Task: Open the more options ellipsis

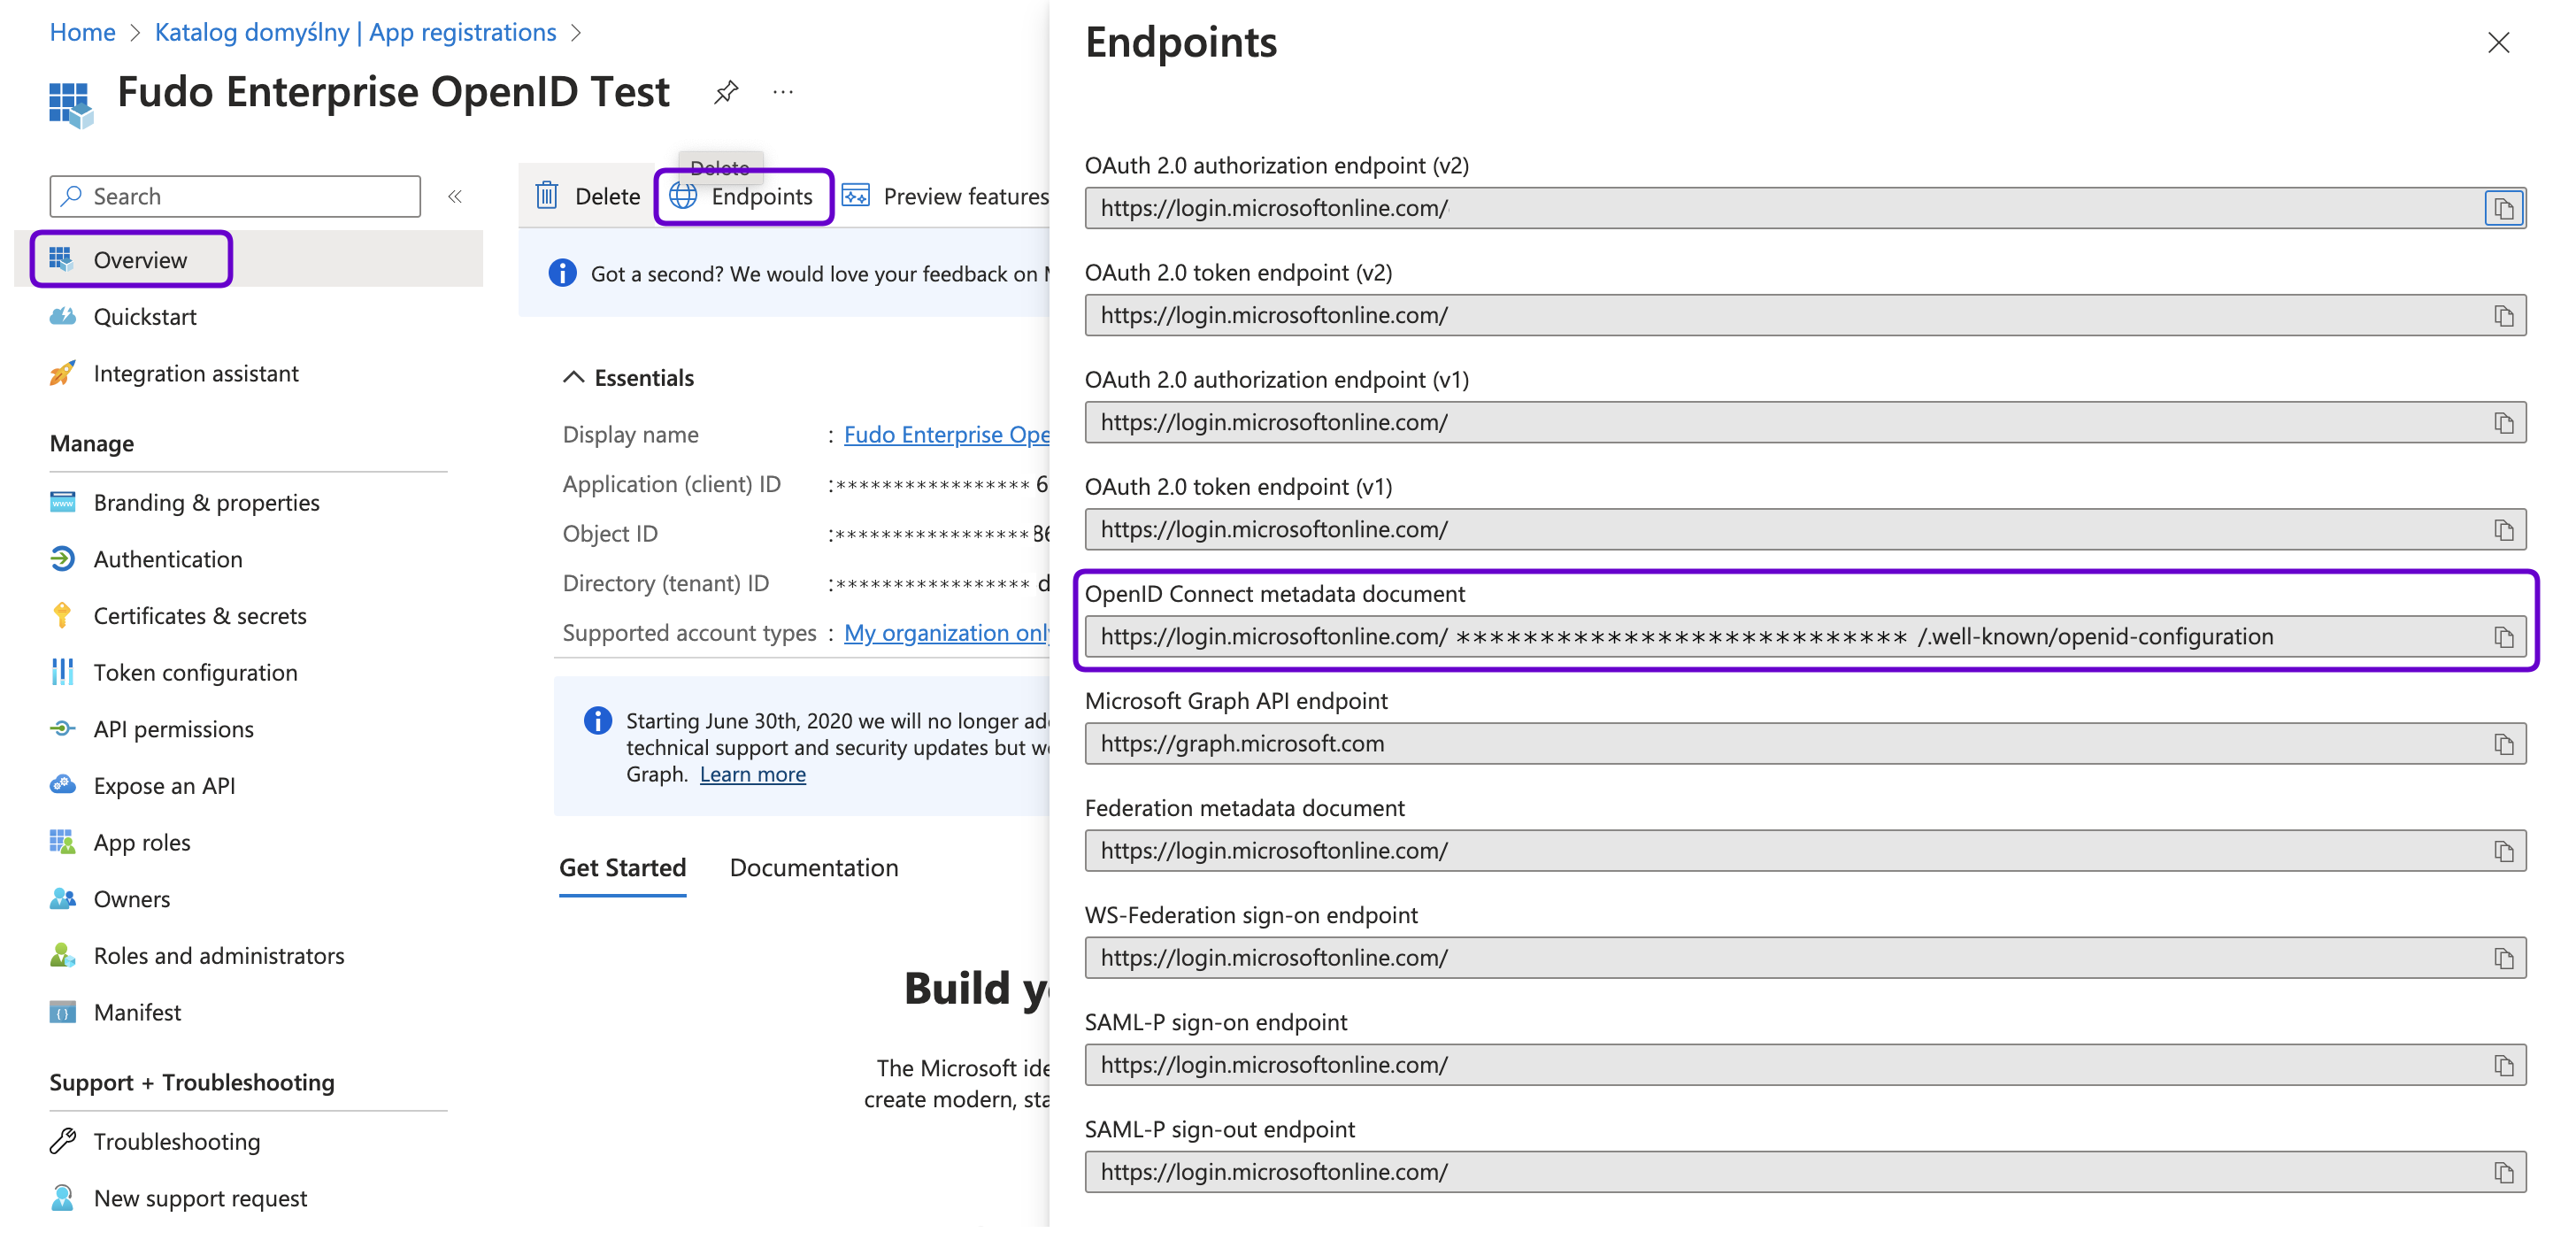Action: (x=783, y=93)
